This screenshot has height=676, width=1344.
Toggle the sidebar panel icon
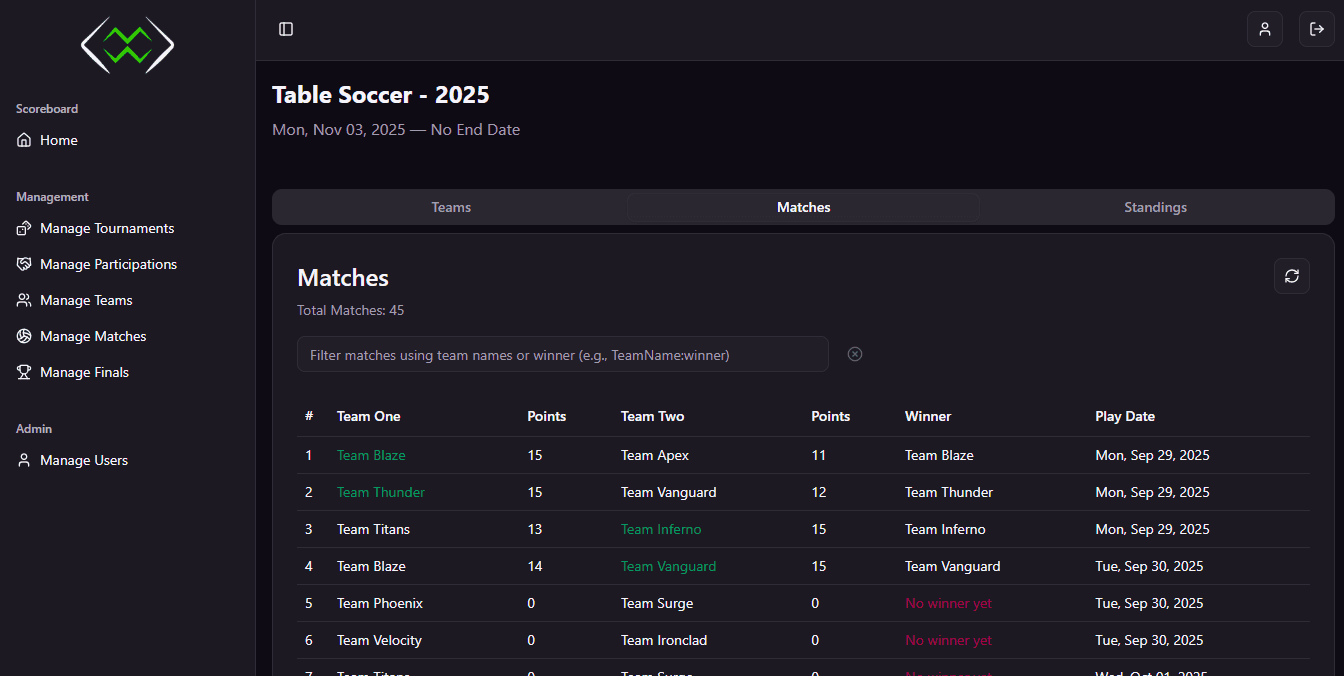click(x=286, y=29)
